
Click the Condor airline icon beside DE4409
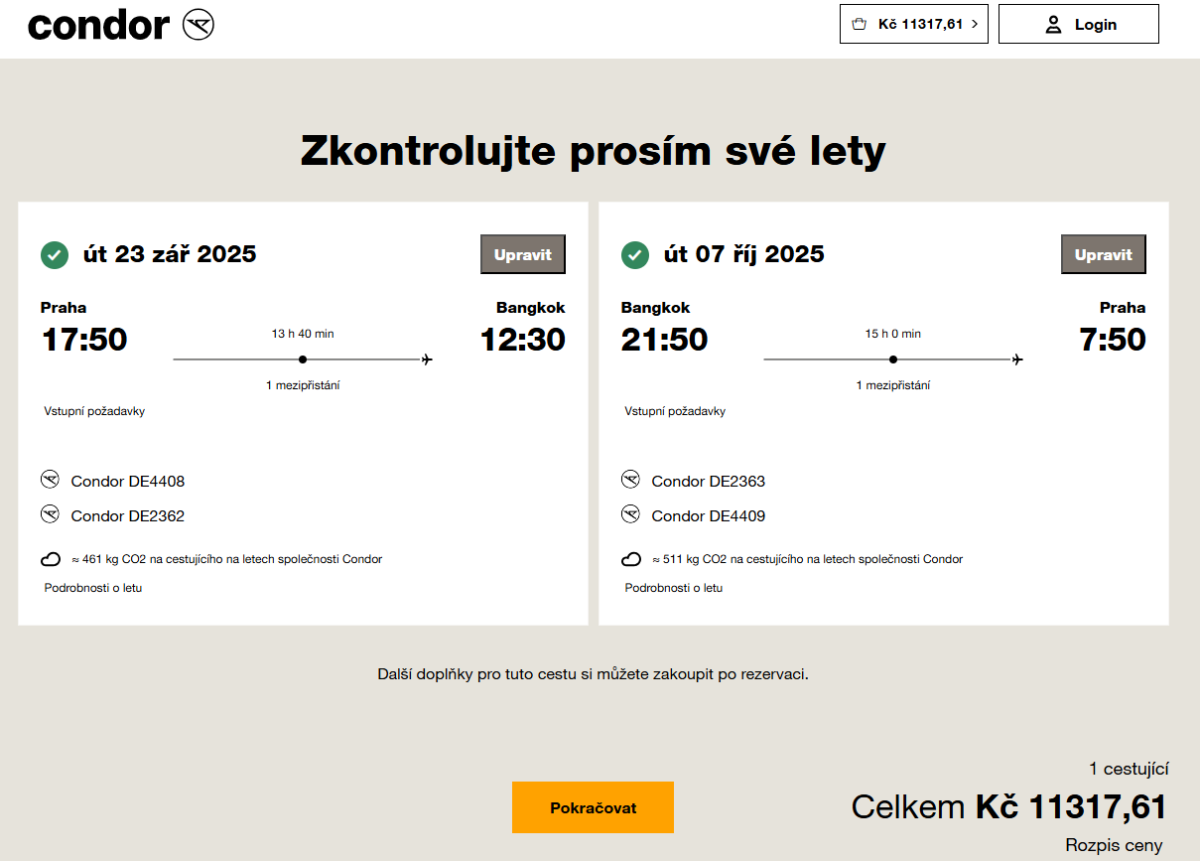coord(630,515)
